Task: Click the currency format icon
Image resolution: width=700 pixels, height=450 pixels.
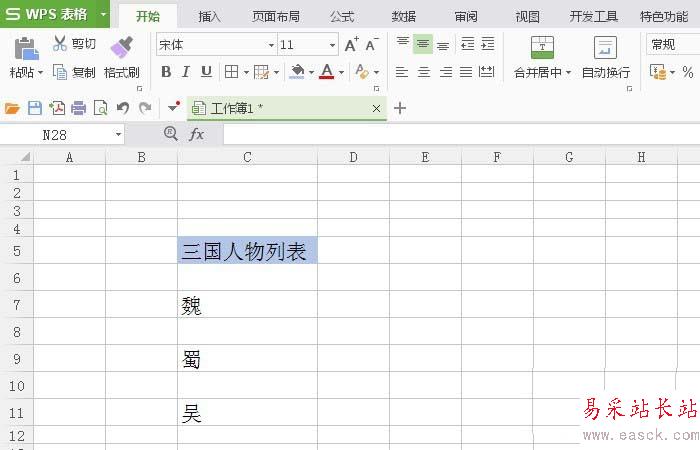Action: [658, 72]
